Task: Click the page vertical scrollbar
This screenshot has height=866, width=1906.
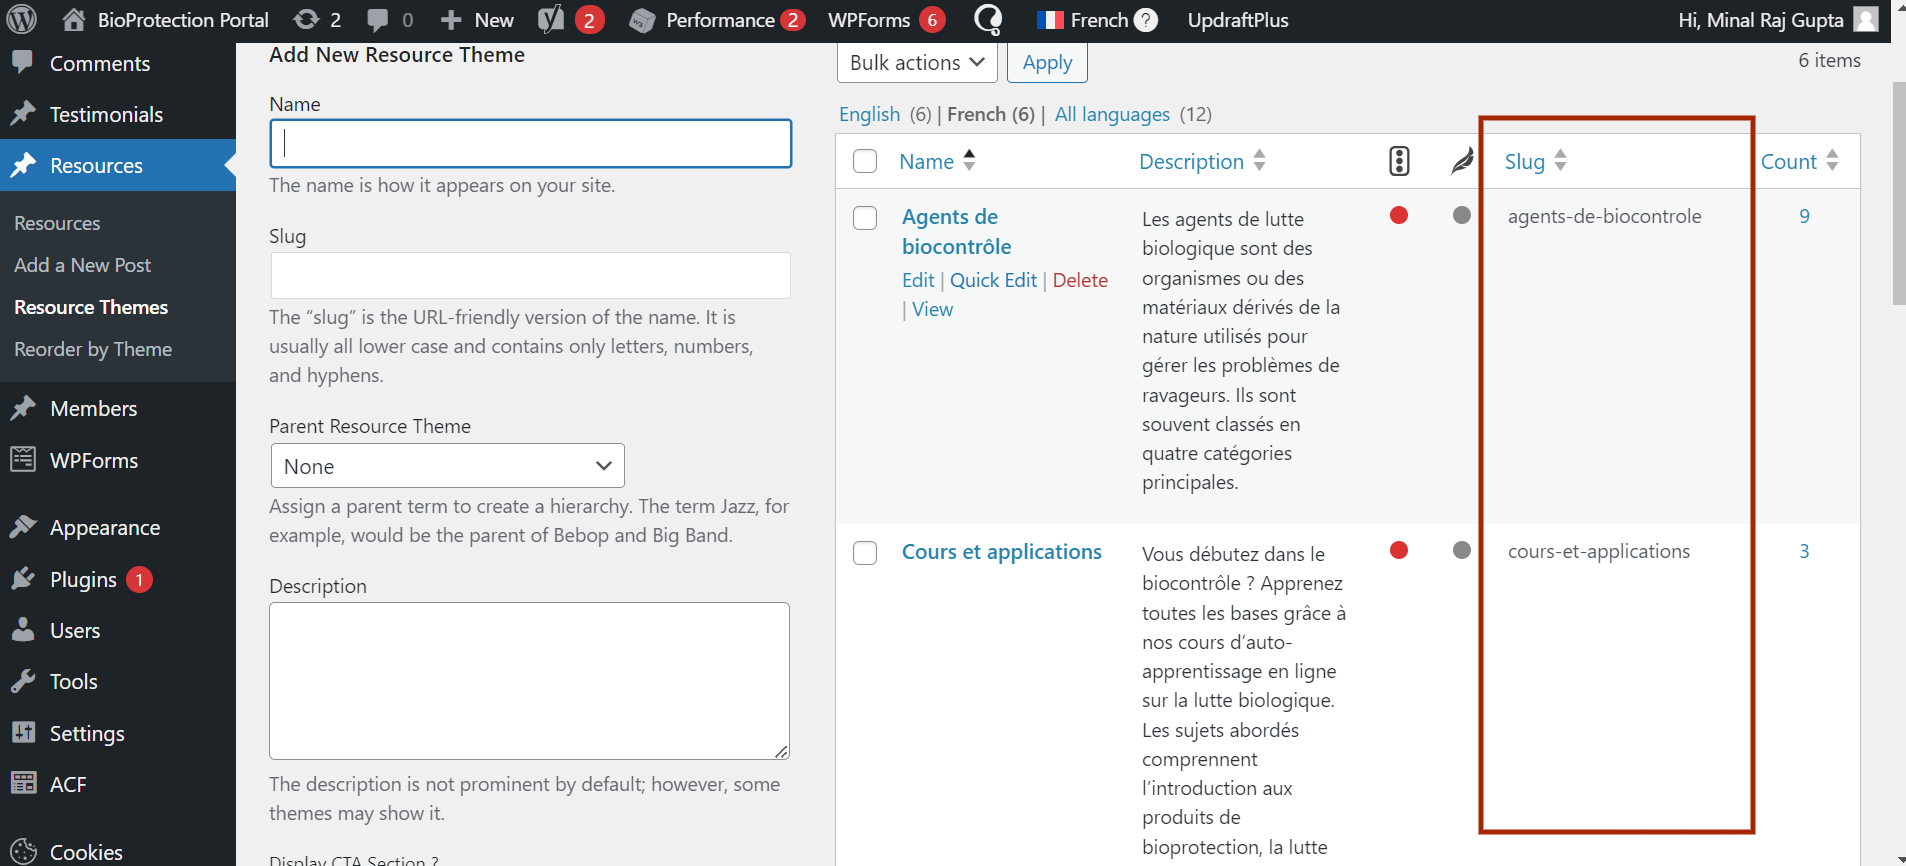Action: (x=1897, y=193)
